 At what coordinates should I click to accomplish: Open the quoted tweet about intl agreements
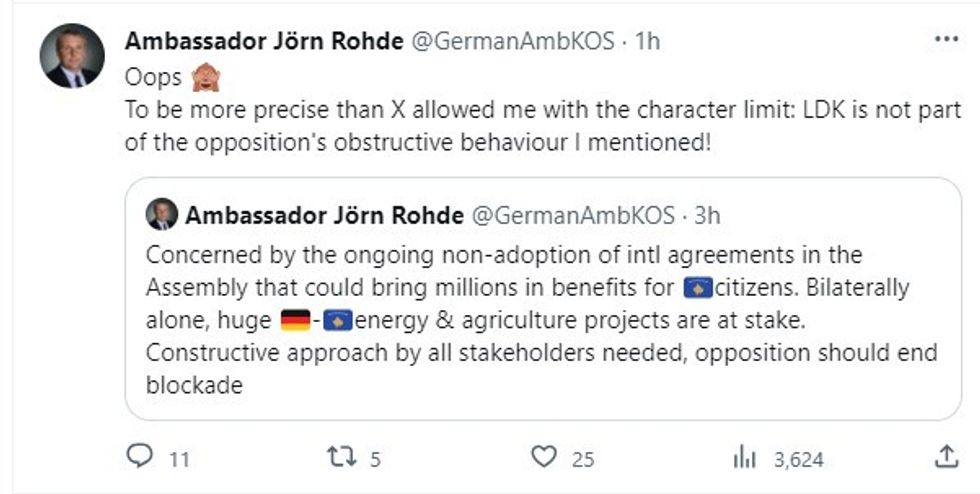pos(540,320)
